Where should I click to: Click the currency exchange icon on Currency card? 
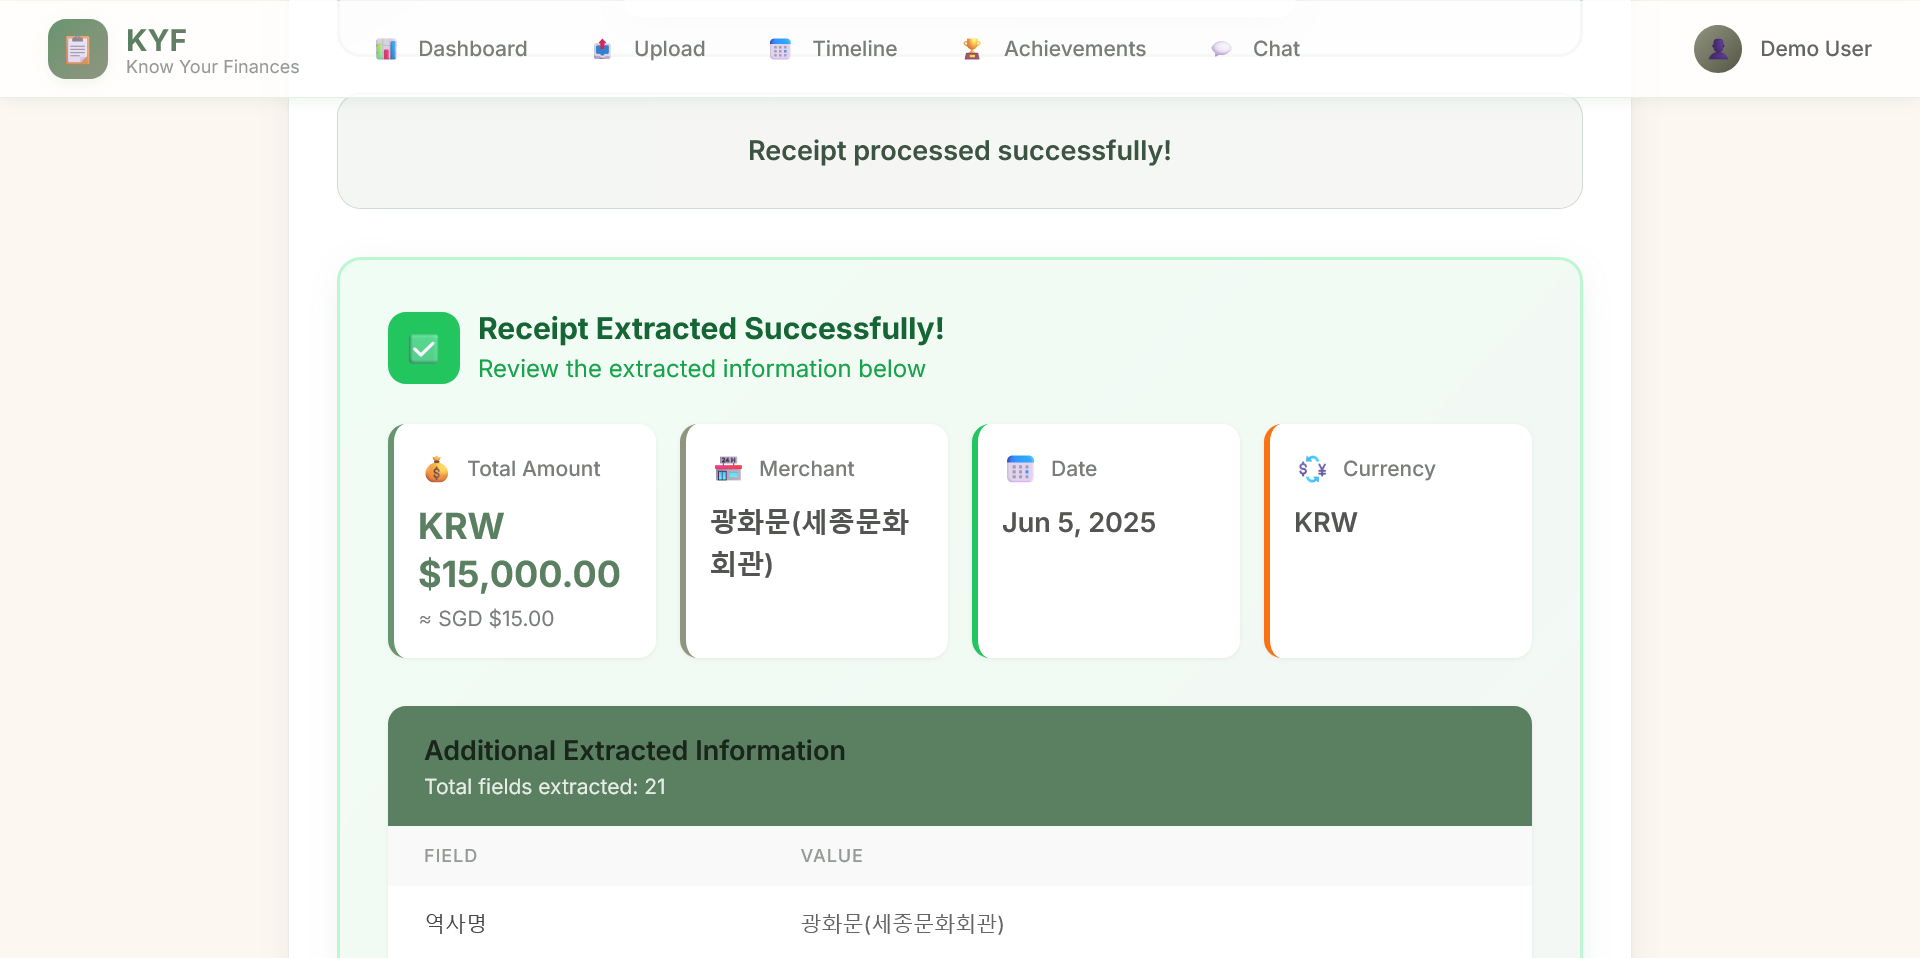coord(1311,468)
